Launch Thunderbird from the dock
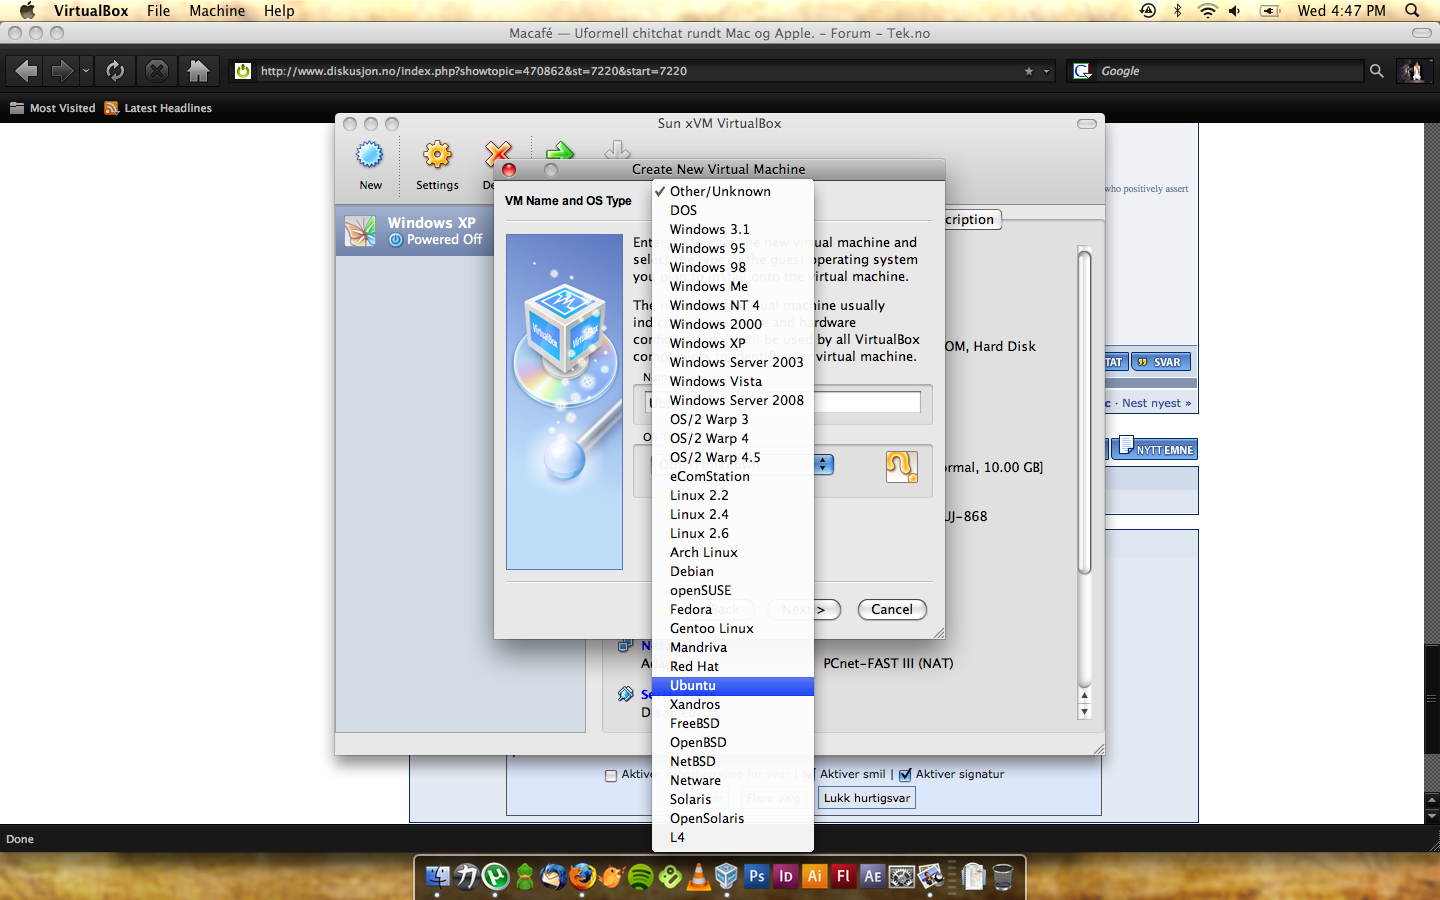 (553, 877)
